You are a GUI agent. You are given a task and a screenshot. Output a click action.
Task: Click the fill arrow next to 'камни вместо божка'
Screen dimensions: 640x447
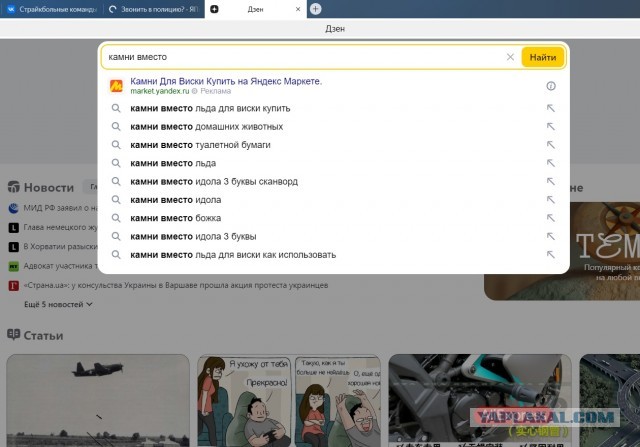[x=551, y=218]
